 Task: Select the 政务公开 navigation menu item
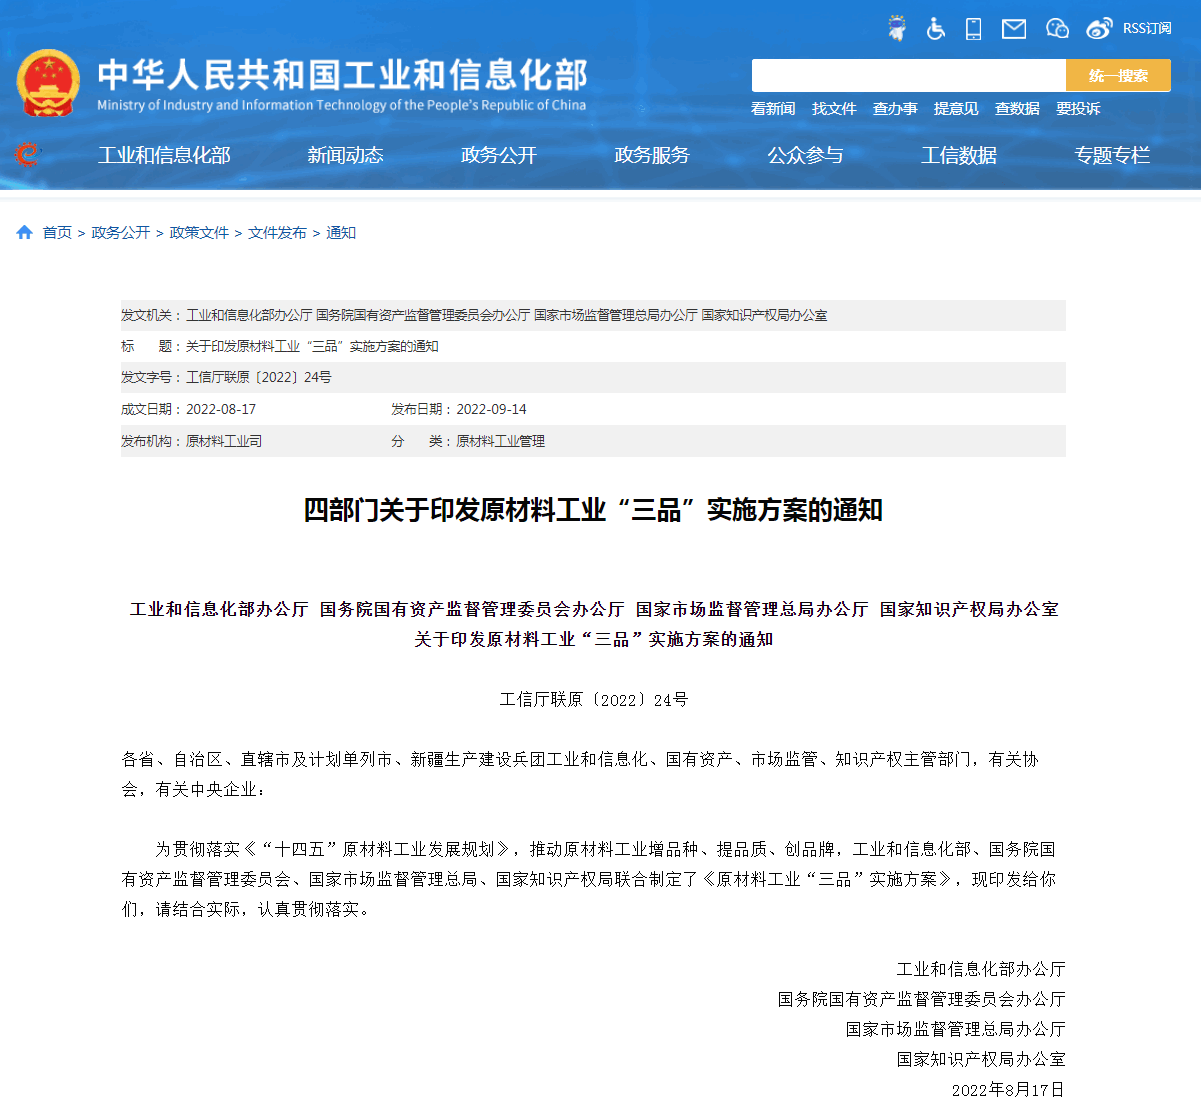pyautogui.click(x=499, y=155)
